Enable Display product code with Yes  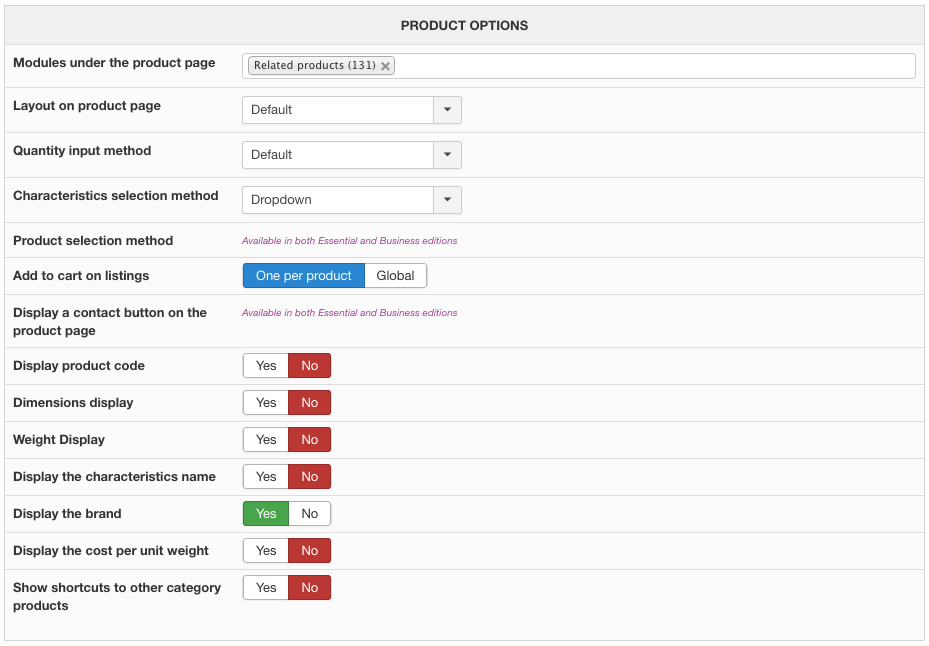266,366
